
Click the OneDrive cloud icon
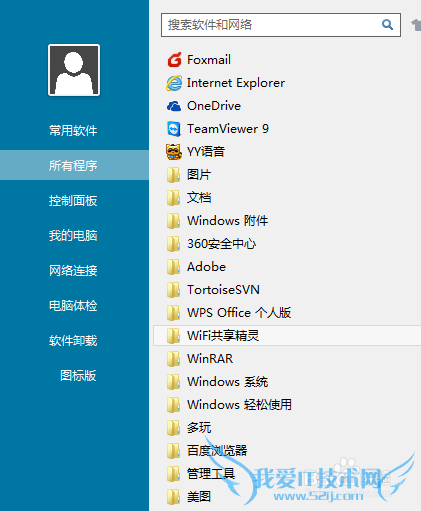(x=174, y=106)
